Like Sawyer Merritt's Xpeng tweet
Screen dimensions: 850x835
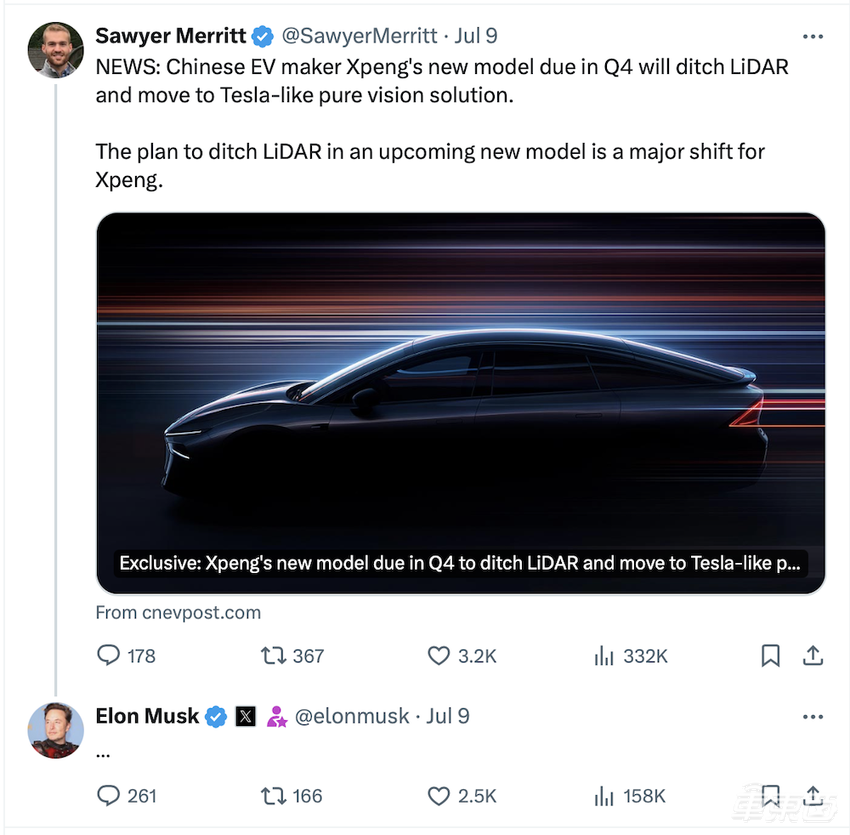439,656
